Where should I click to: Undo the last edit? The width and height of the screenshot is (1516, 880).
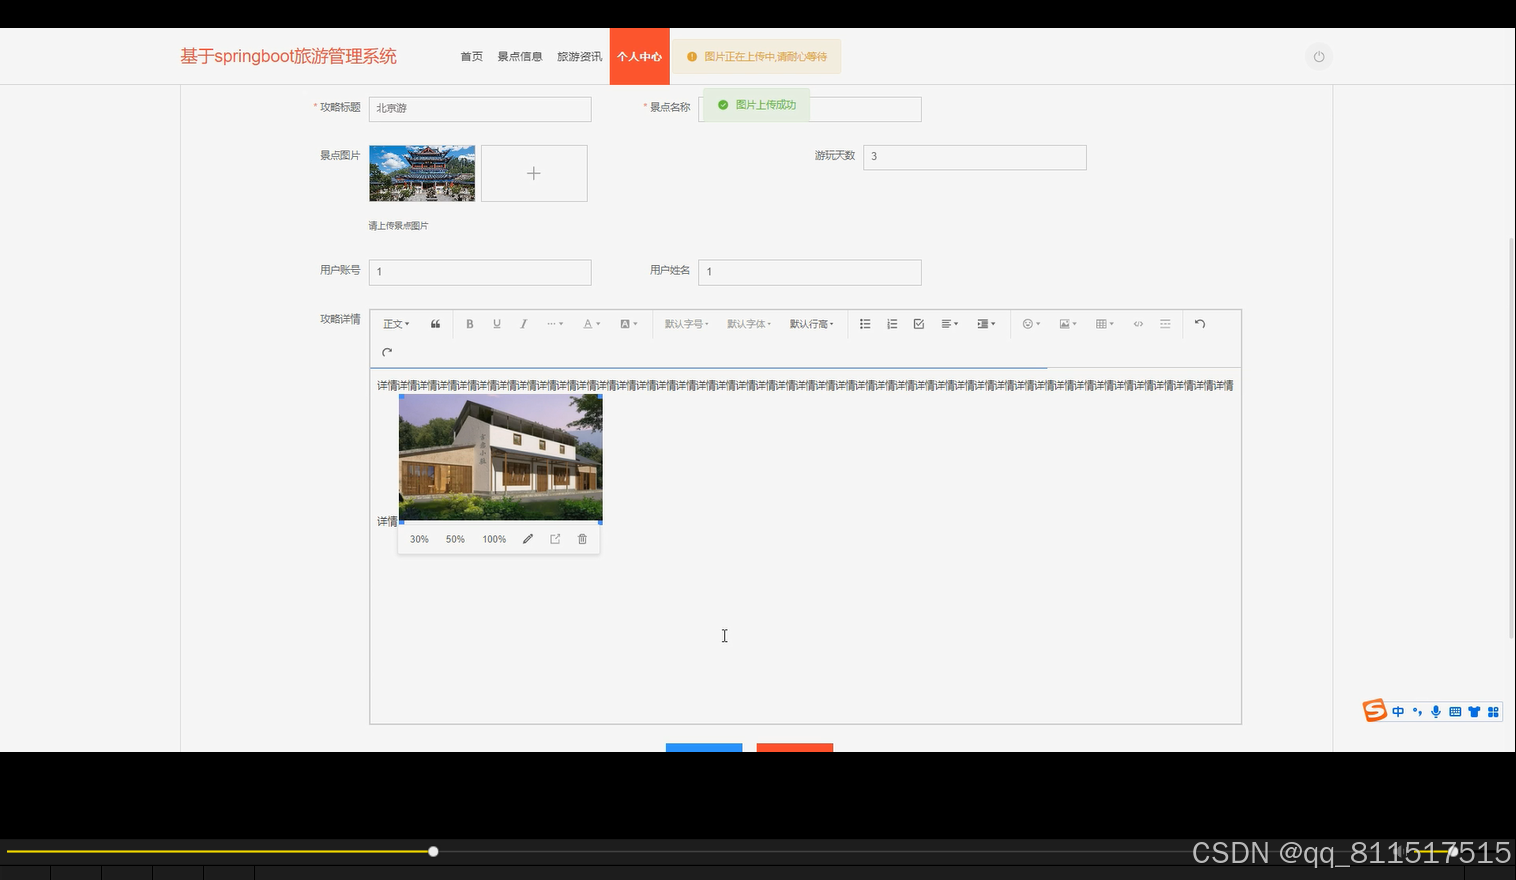pos(1200,324)
